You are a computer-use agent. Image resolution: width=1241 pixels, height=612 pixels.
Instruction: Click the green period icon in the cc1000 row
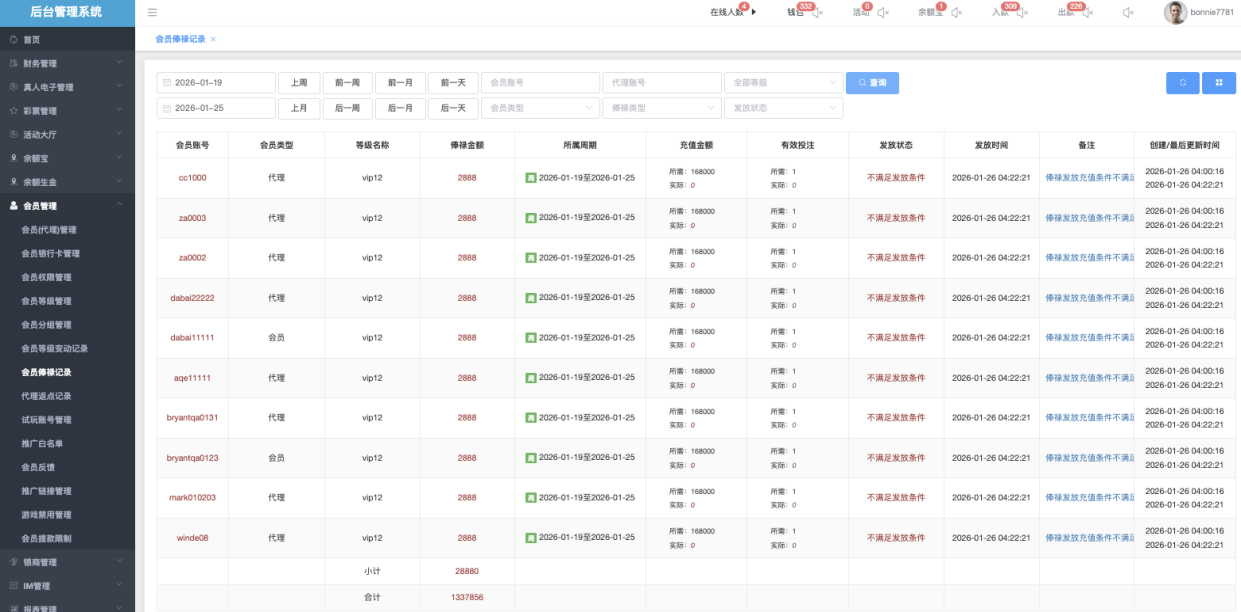coord(531,178)
